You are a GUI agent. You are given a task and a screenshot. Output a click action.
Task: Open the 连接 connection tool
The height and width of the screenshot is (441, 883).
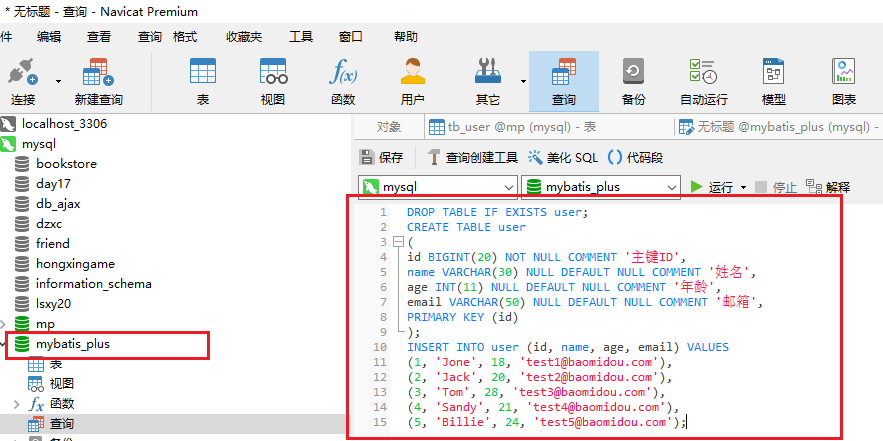(x=23, y=82)
